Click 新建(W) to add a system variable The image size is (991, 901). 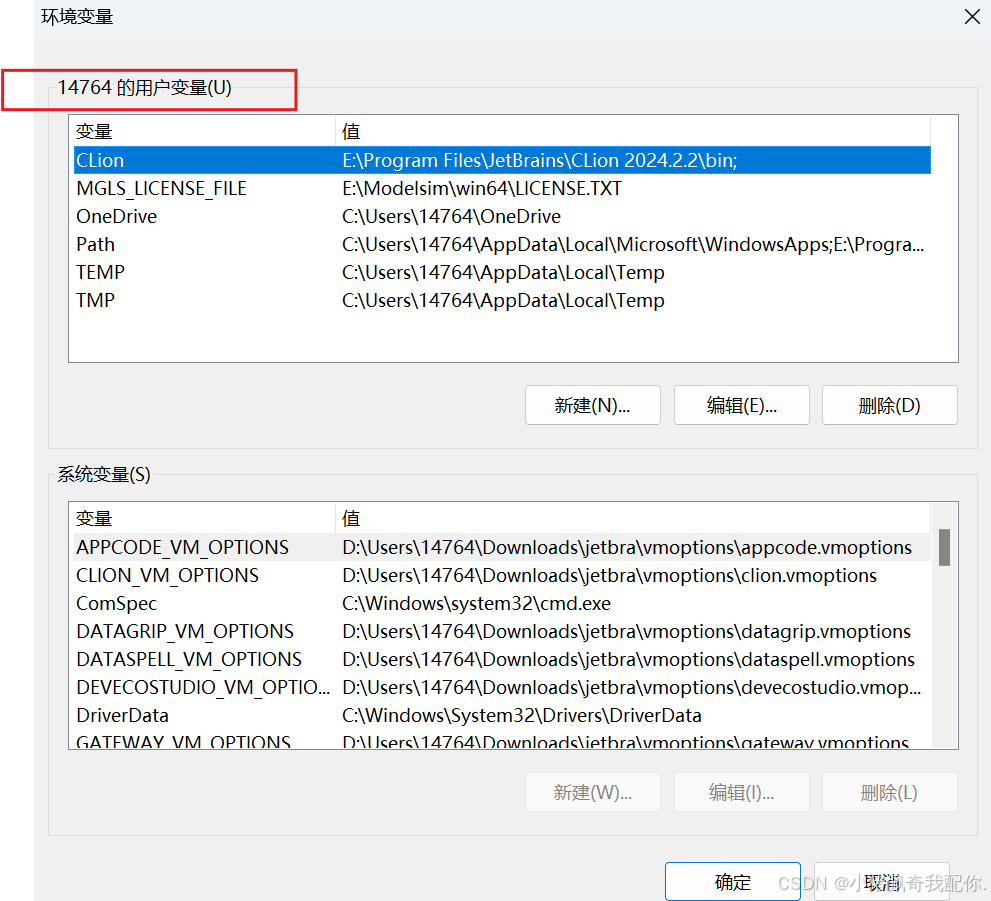[x=592, y=792]
